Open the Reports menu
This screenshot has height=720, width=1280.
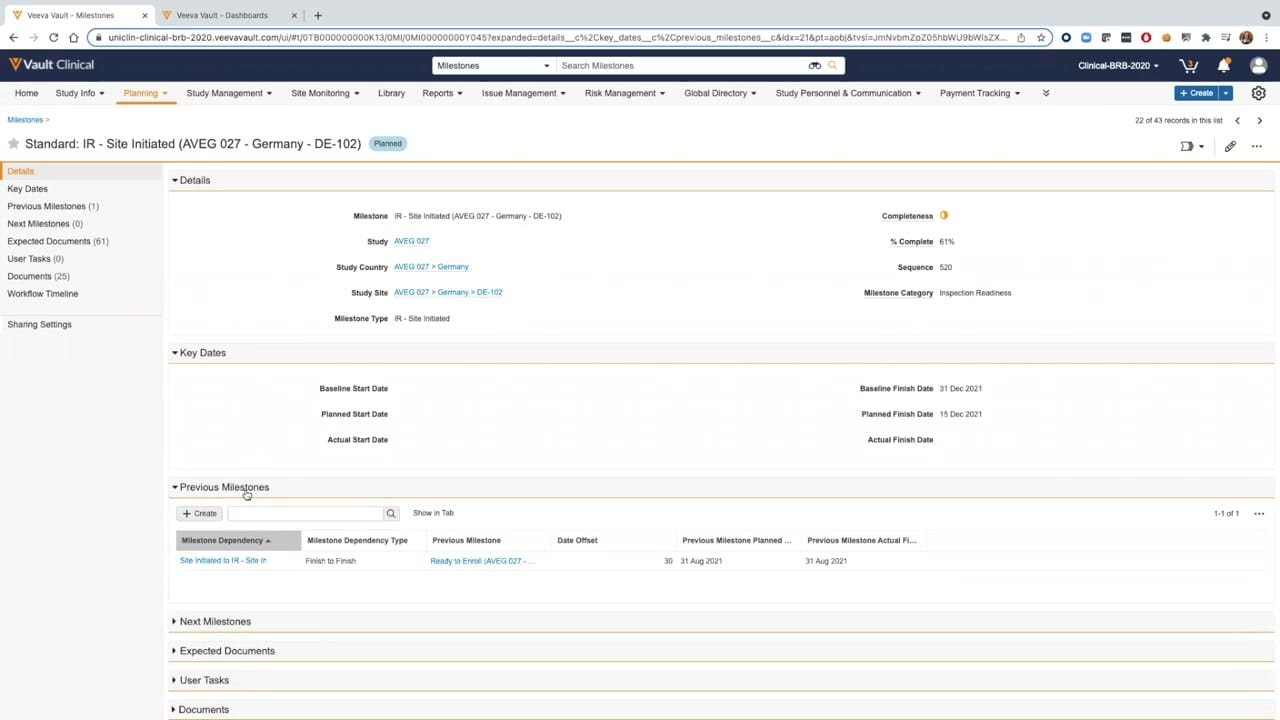(x=442, y=93)
